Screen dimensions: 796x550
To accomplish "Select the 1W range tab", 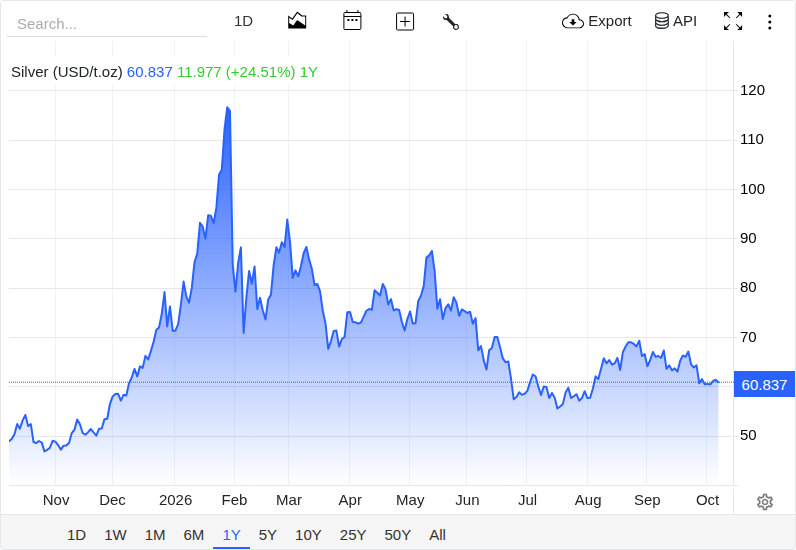I will tap(115, 535).
